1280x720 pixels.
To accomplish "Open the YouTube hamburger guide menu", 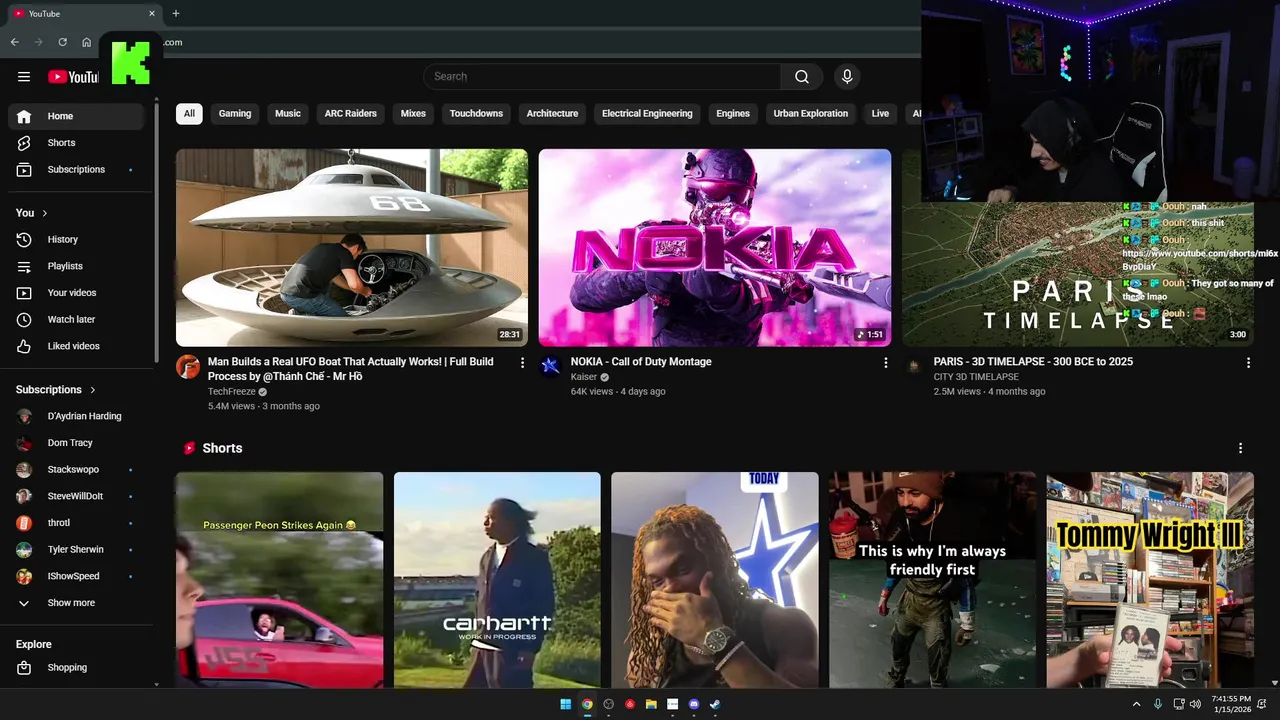I will pos(24,77).
